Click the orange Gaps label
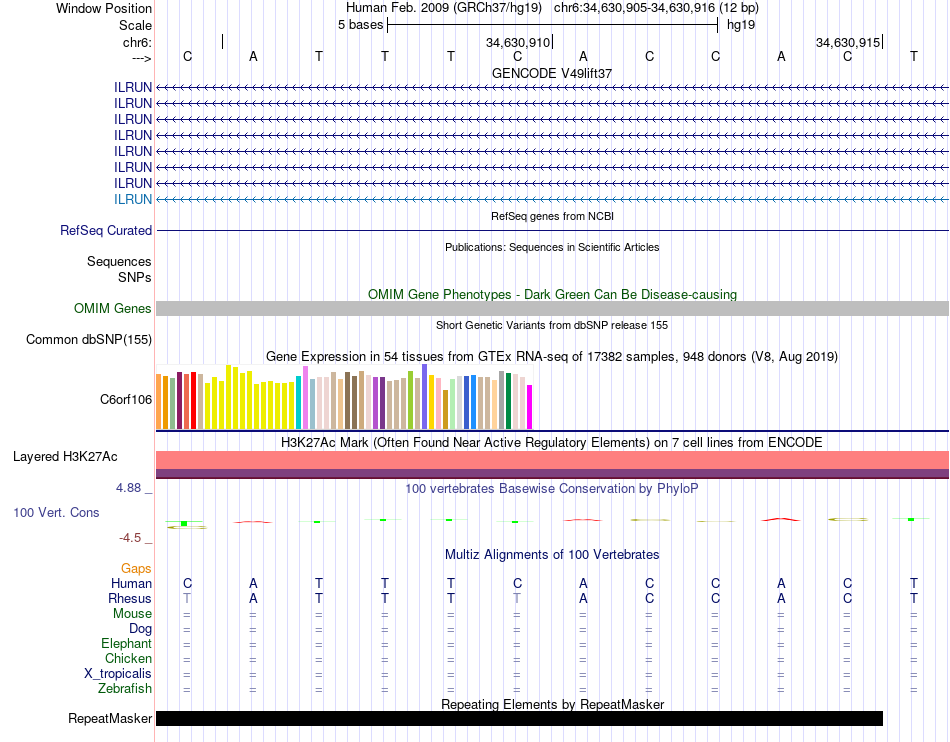Screen dimensions: 950x742 [x=136, y=568]
